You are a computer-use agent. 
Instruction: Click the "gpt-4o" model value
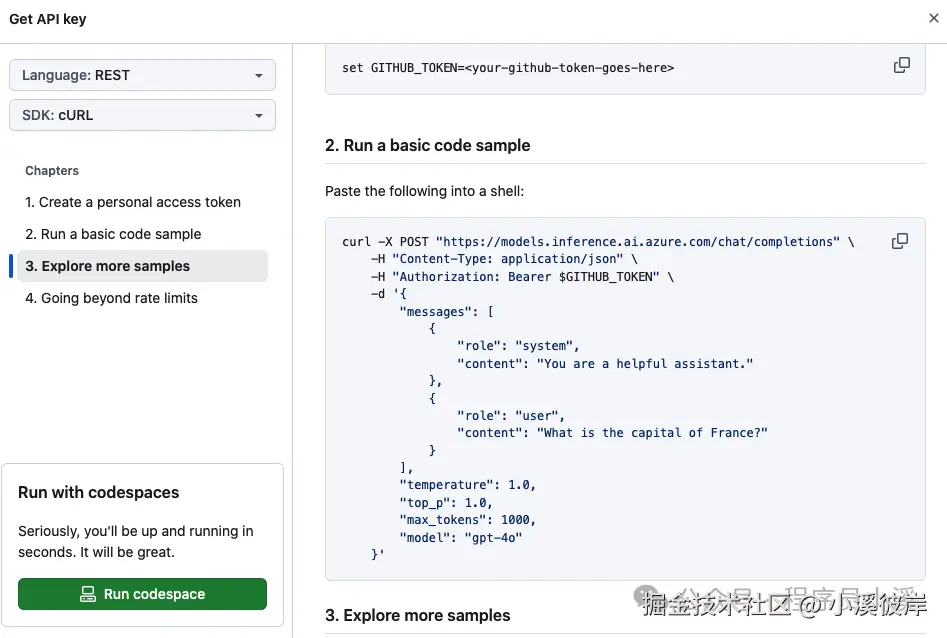[x=490, y=537]
